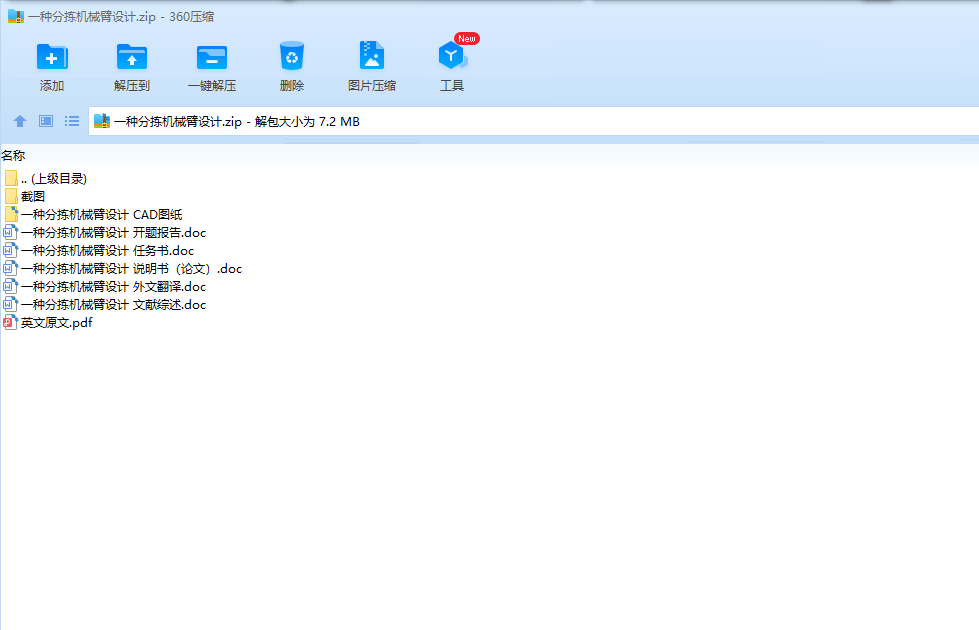Select 一种分拣机械臂设计 文献综述.doc file name
Screen dimensions: 979x630
[113, 305]
